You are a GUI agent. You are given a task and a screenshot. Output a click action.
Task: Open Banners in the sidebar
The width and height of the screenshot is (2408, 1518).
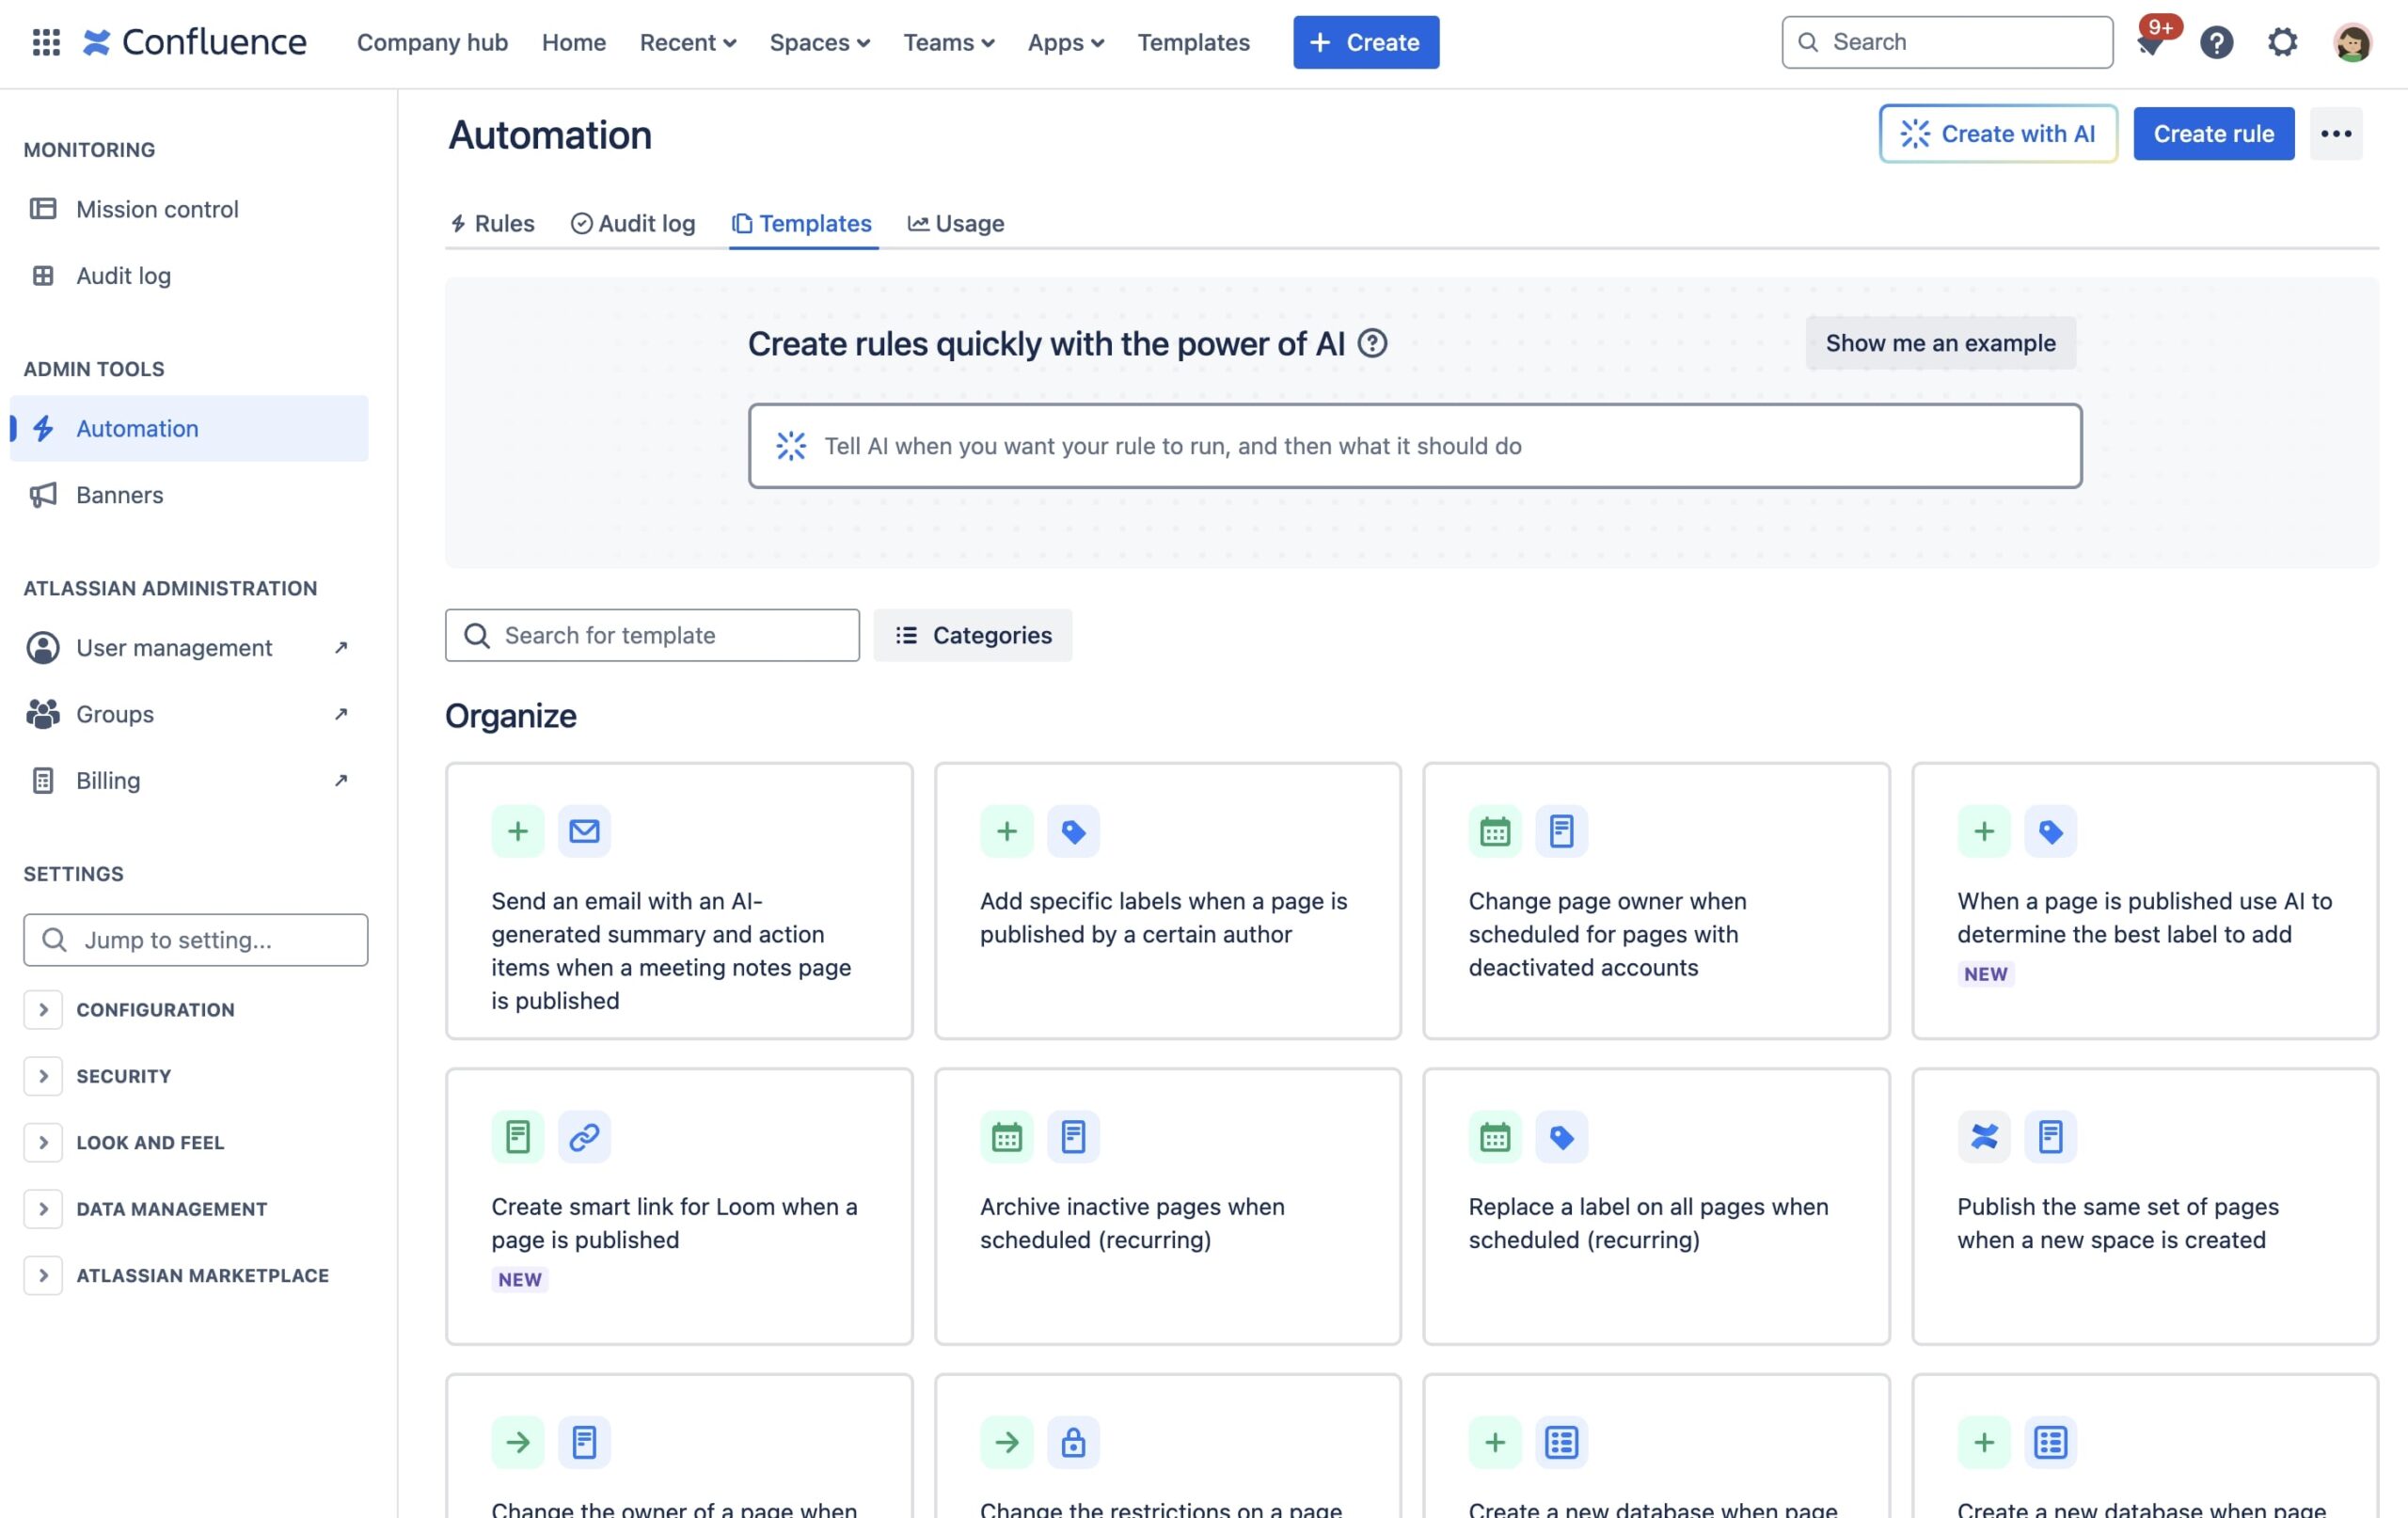189,494
